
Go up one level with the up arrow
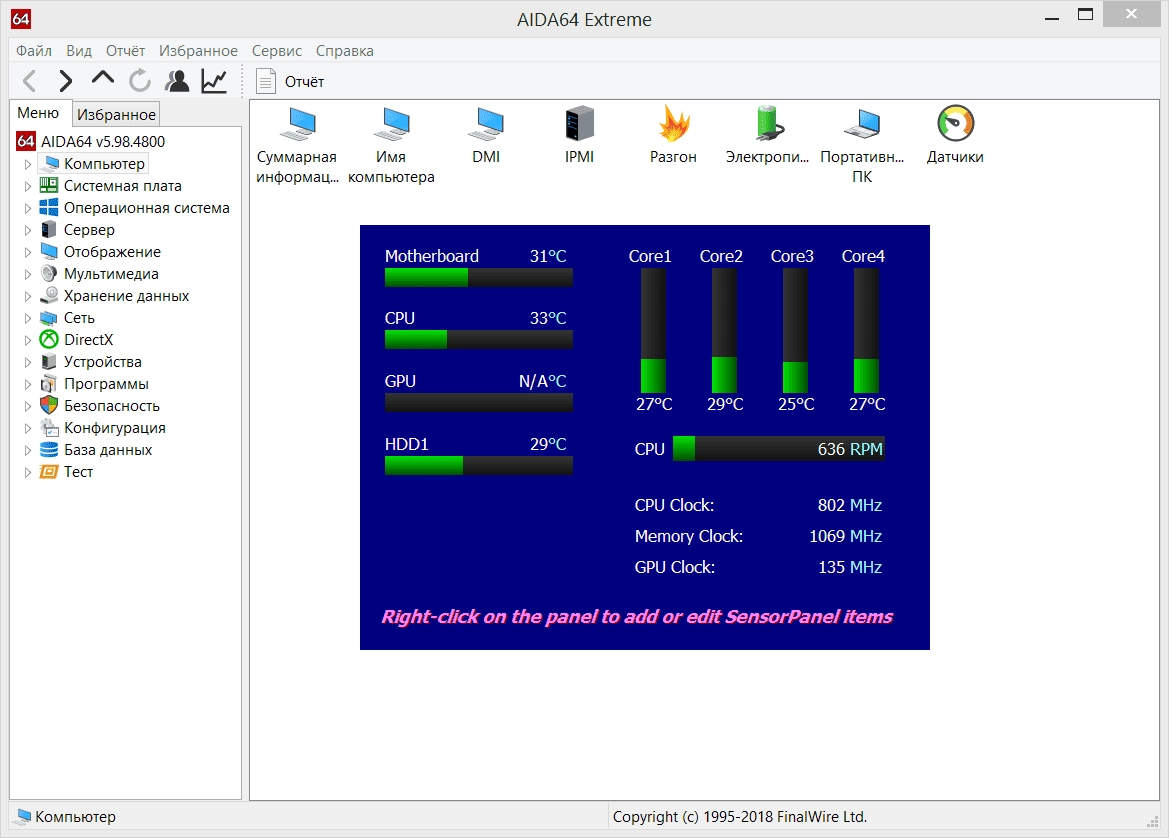[x=103, y=78]
